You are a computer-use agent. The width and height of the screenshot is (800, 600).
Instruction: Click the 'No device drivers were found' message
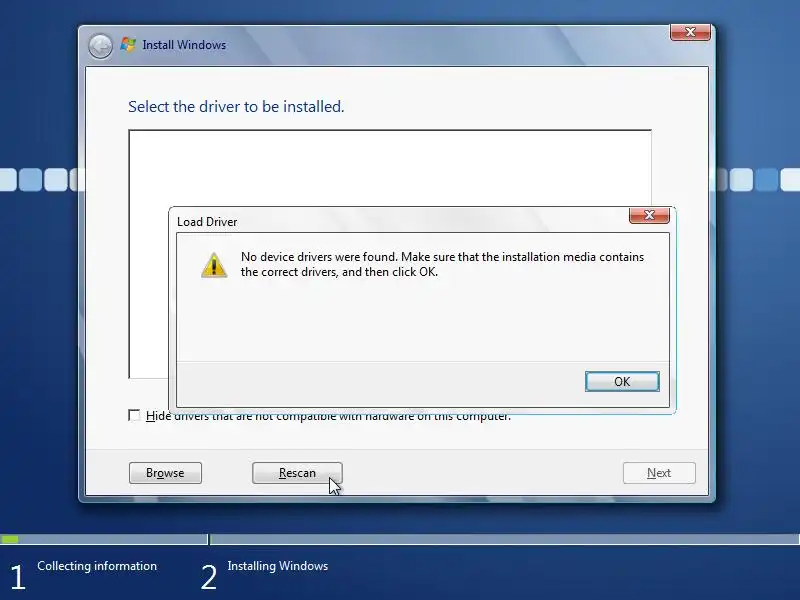[442, 264]
